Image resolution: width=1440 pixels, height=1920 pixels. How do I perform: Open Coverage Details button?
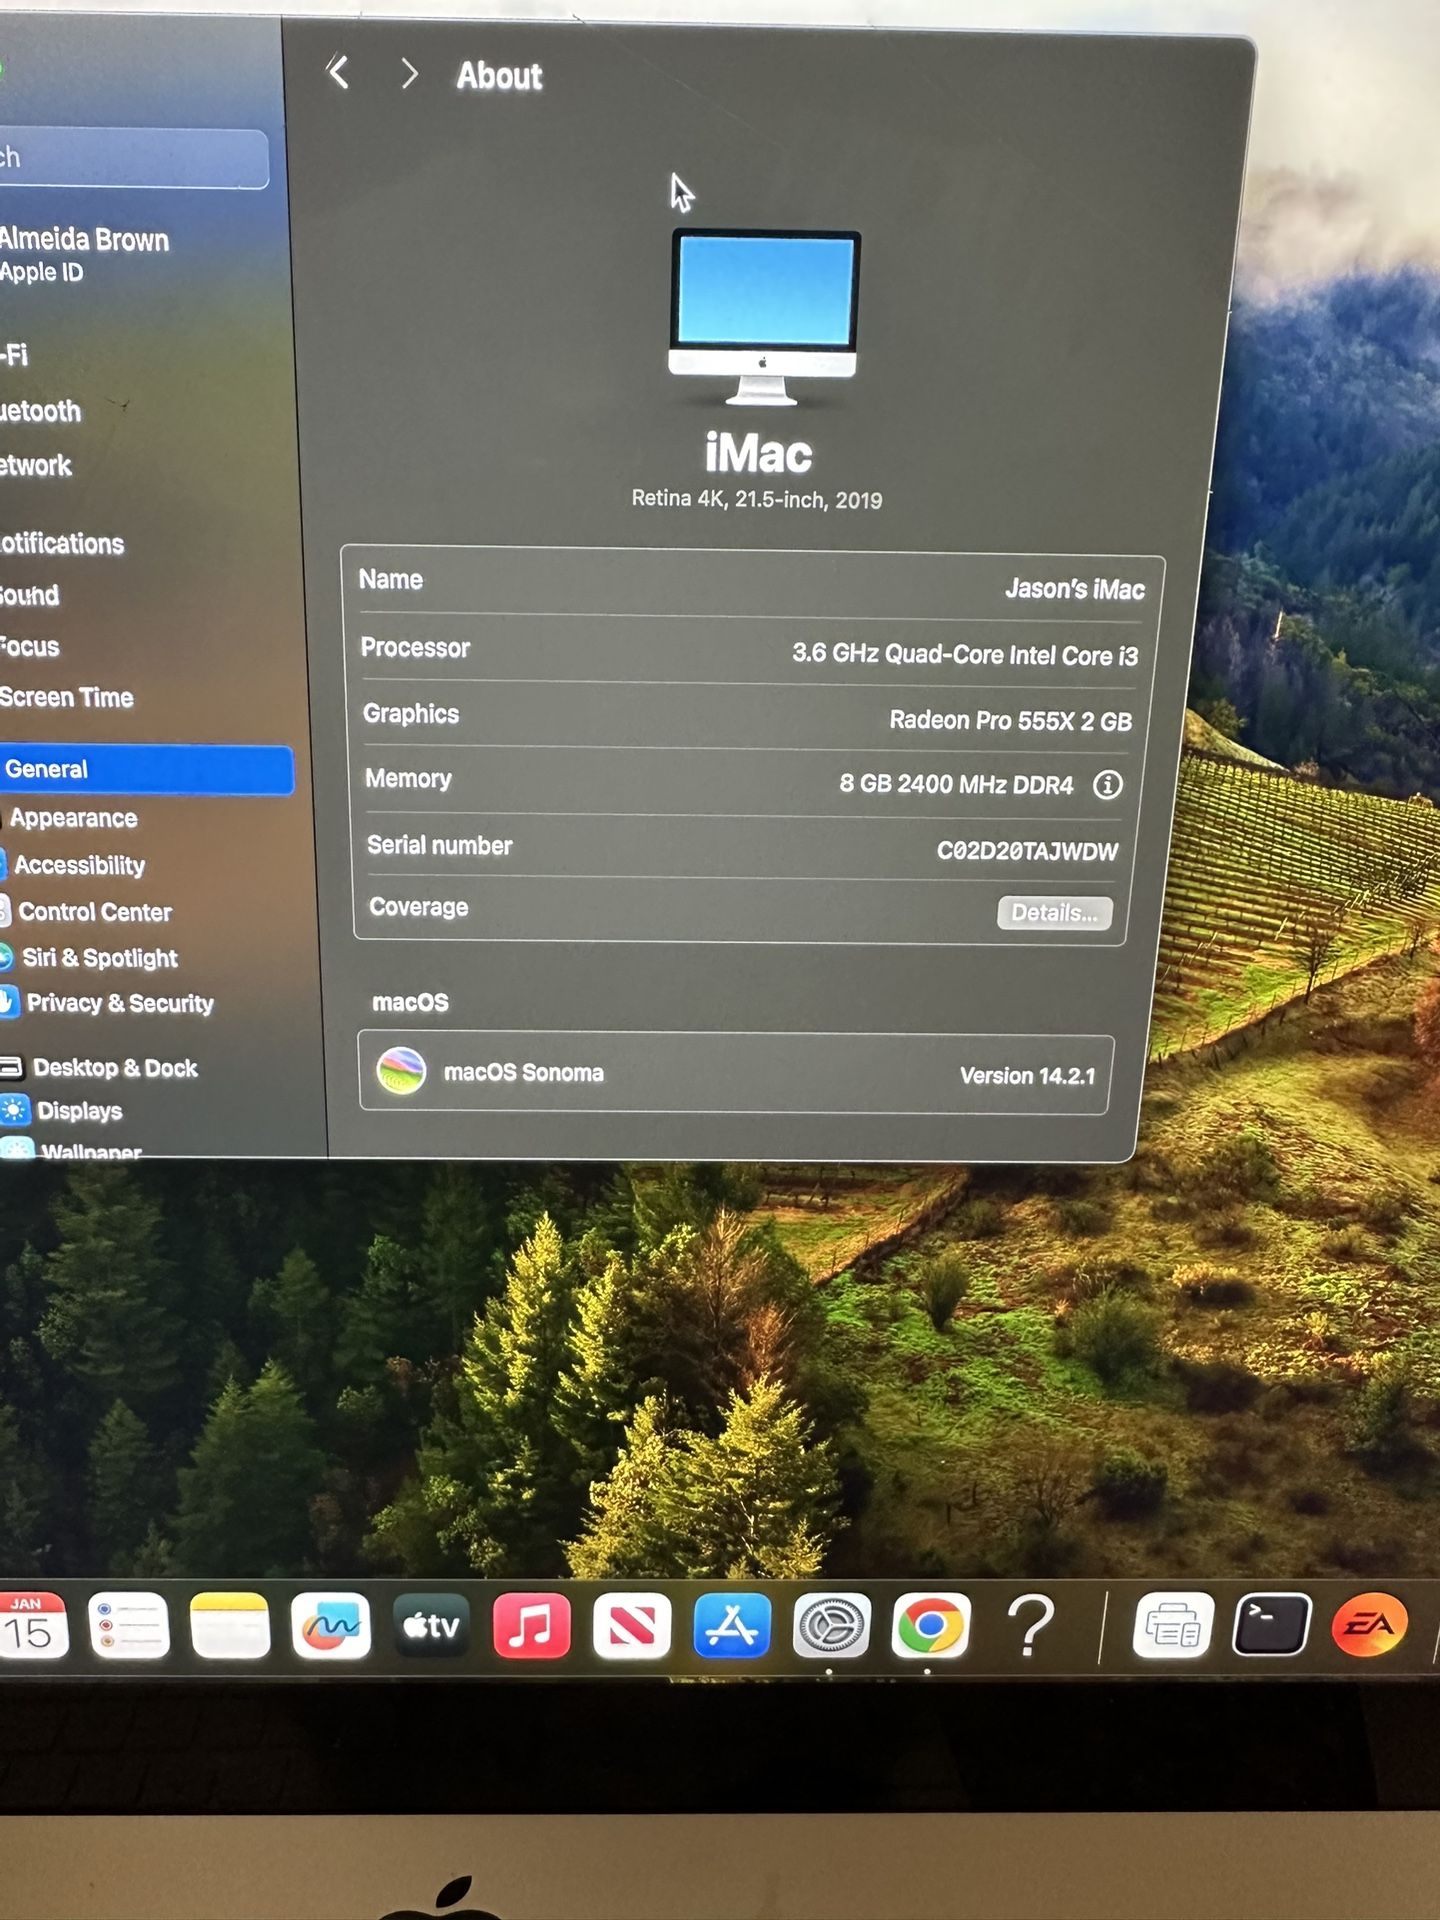point(1054,912)
